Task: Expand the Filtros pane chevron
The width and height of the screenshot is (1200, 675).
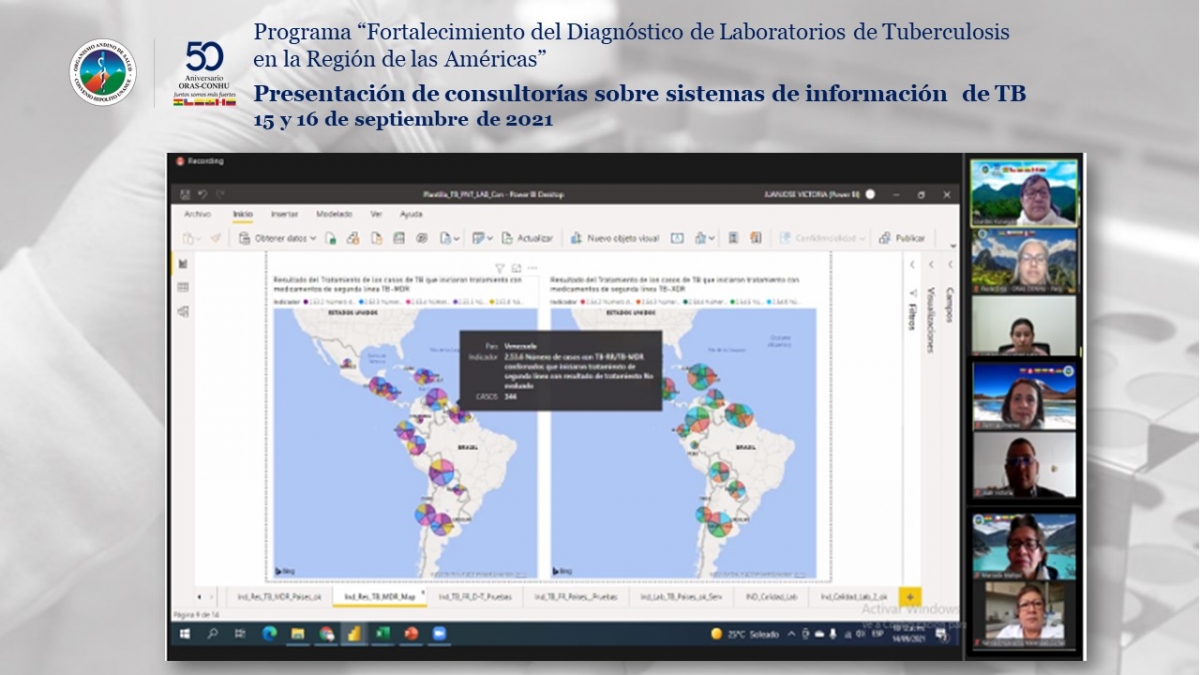Action: click(x=913, y=265)
